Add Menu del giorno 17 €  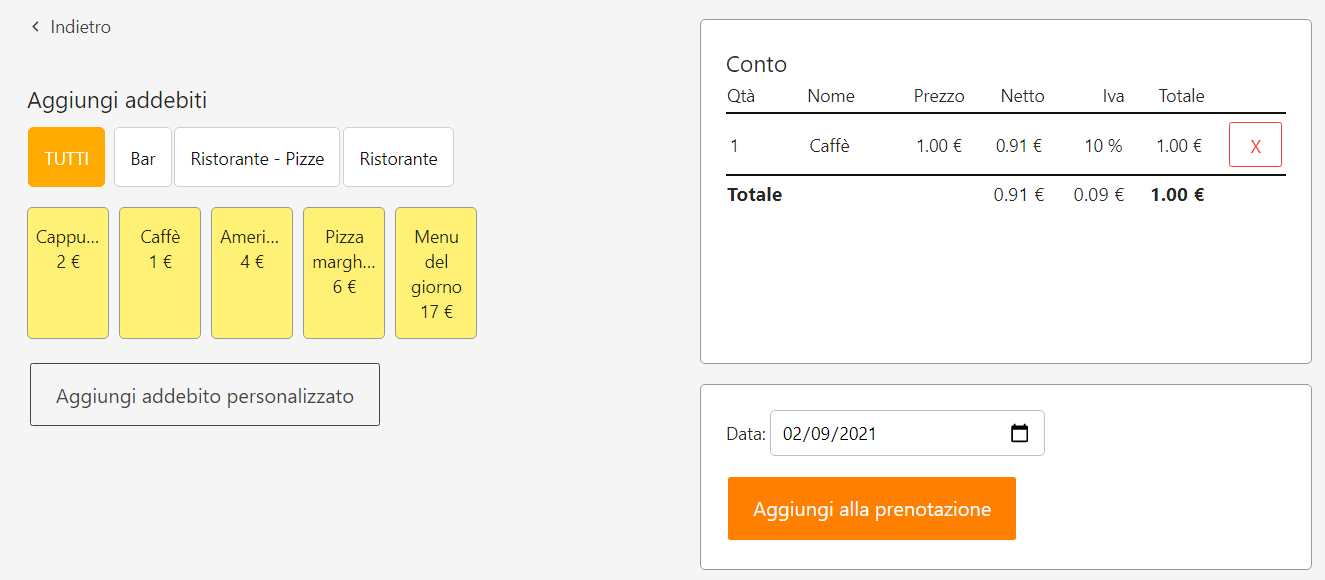pos(436,273)
